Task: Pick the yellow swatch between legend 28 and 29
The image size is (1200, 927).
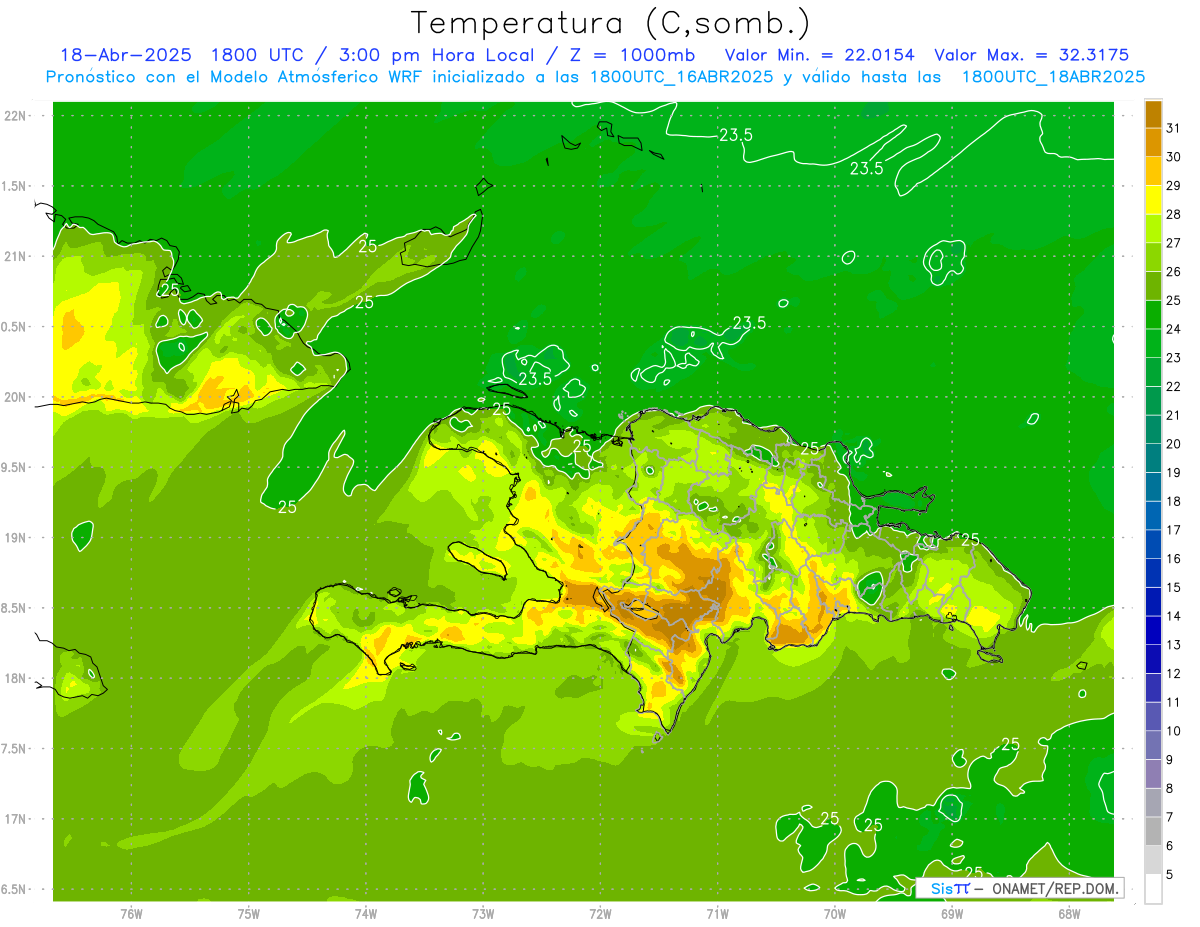Action: 1153,199
